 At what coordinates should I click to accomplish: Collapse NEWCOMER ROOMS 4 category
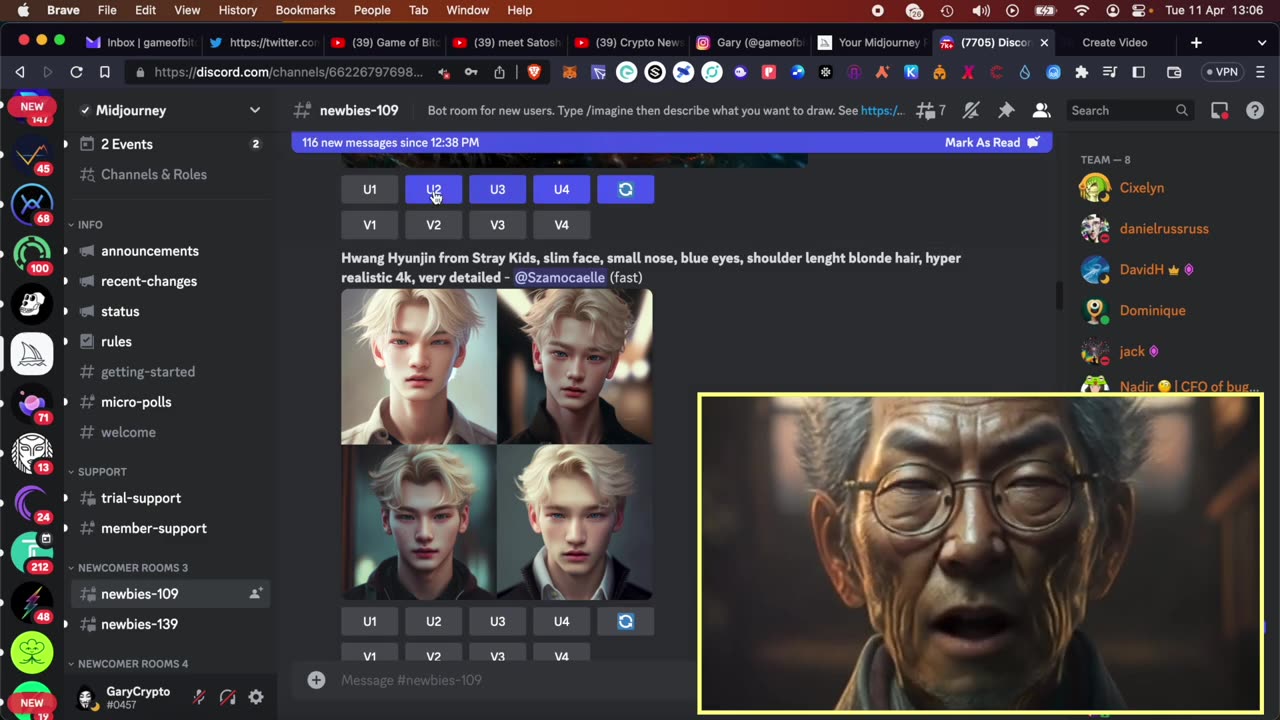pyautogui.click(x=128, y=664)
